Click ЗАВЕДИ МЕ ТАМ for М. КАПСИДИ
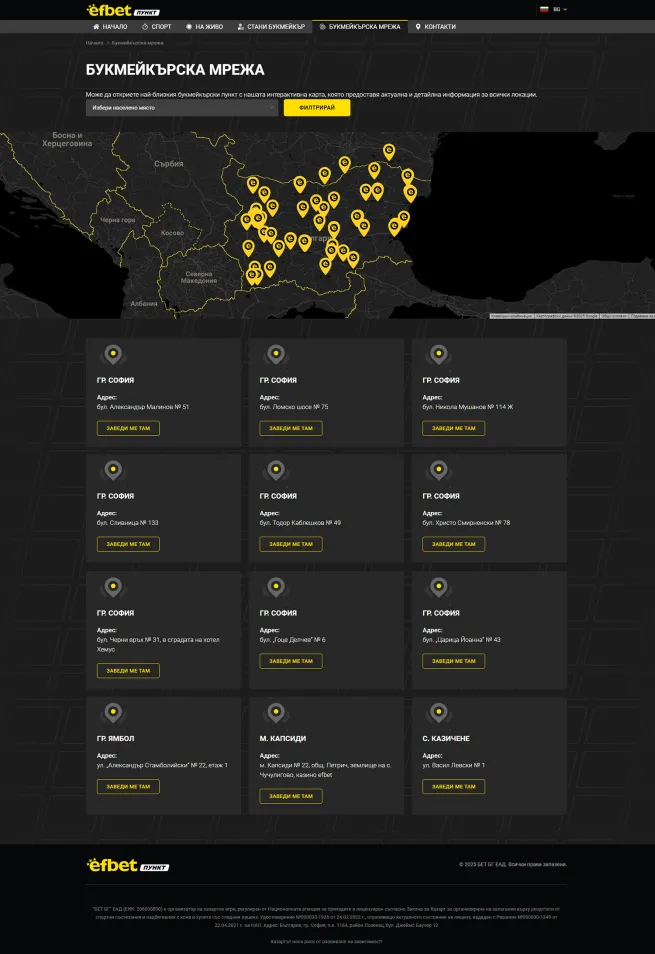 pyautogui.click(x=291, y=796)
